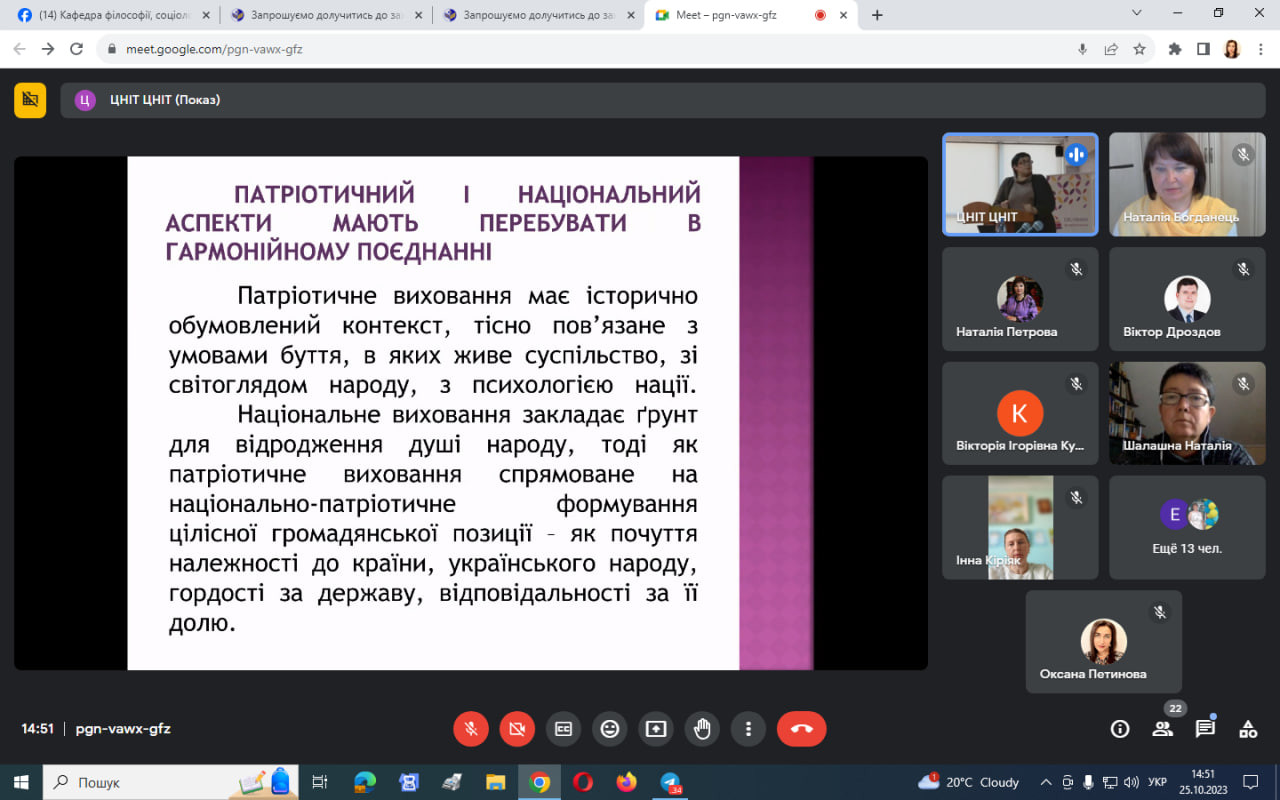Open the Chrome tab search dropdown
The width and height of the screenshot is (1280, 800).
point(1136,13)
